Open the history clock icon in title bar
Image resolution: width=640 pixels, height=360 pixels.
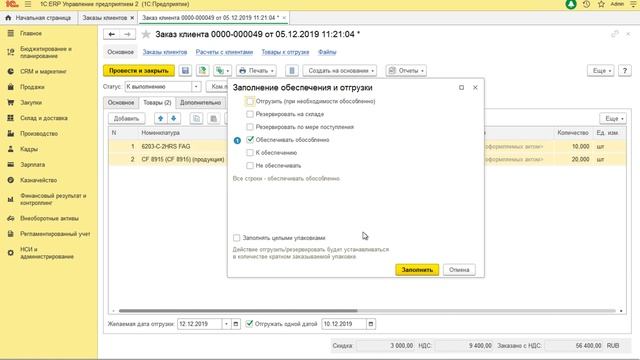[586, 4]
